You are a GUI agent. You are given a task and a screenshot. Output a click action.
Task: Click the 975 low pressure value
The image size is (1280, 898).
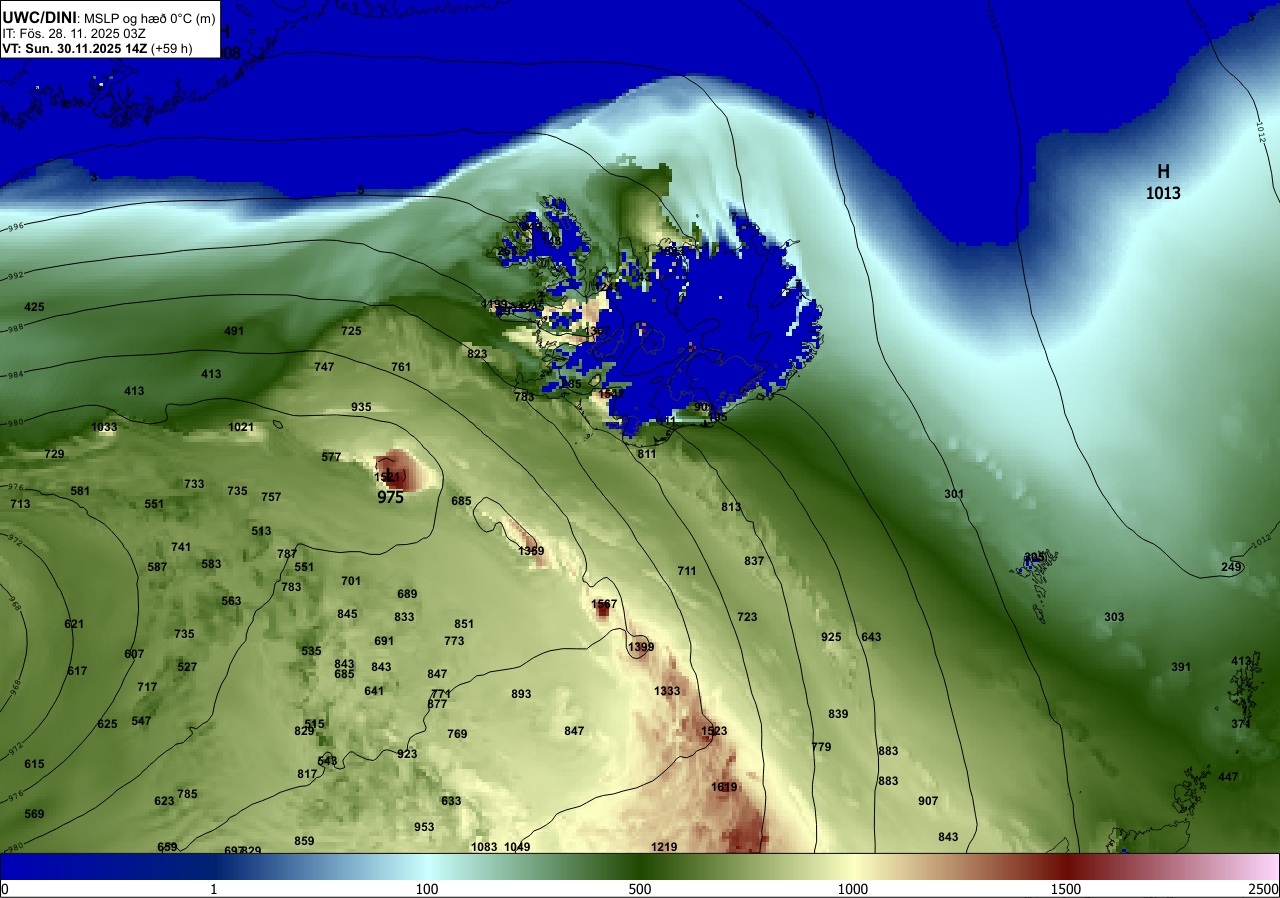tap(391, 497)
